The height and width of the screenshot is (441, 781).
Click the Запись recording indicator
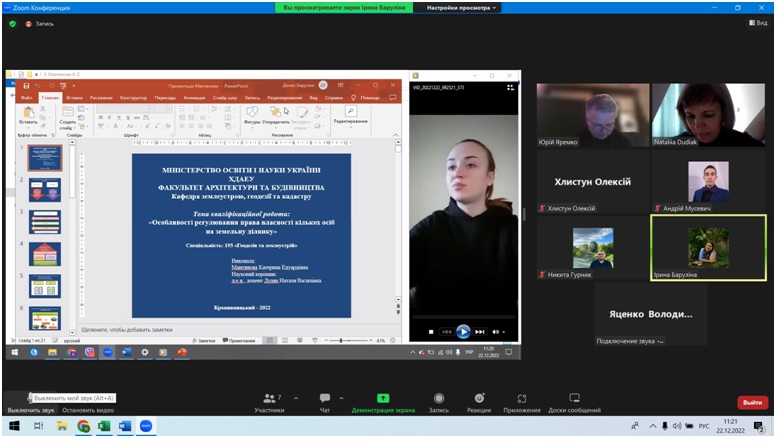[x=40, y=23]
